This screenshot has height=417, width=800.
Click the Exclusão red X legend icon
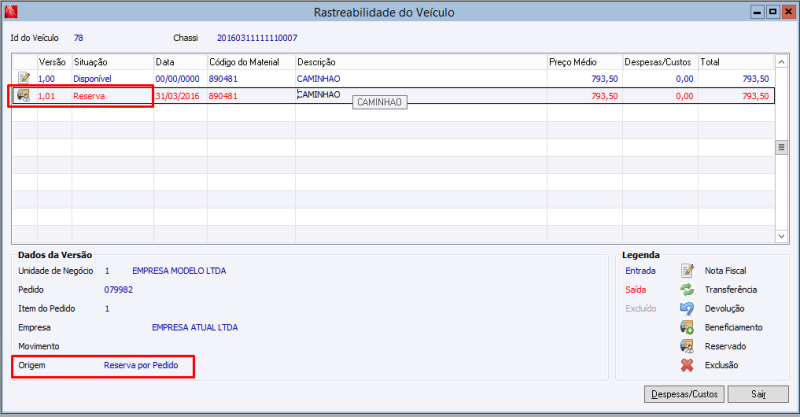687,365
